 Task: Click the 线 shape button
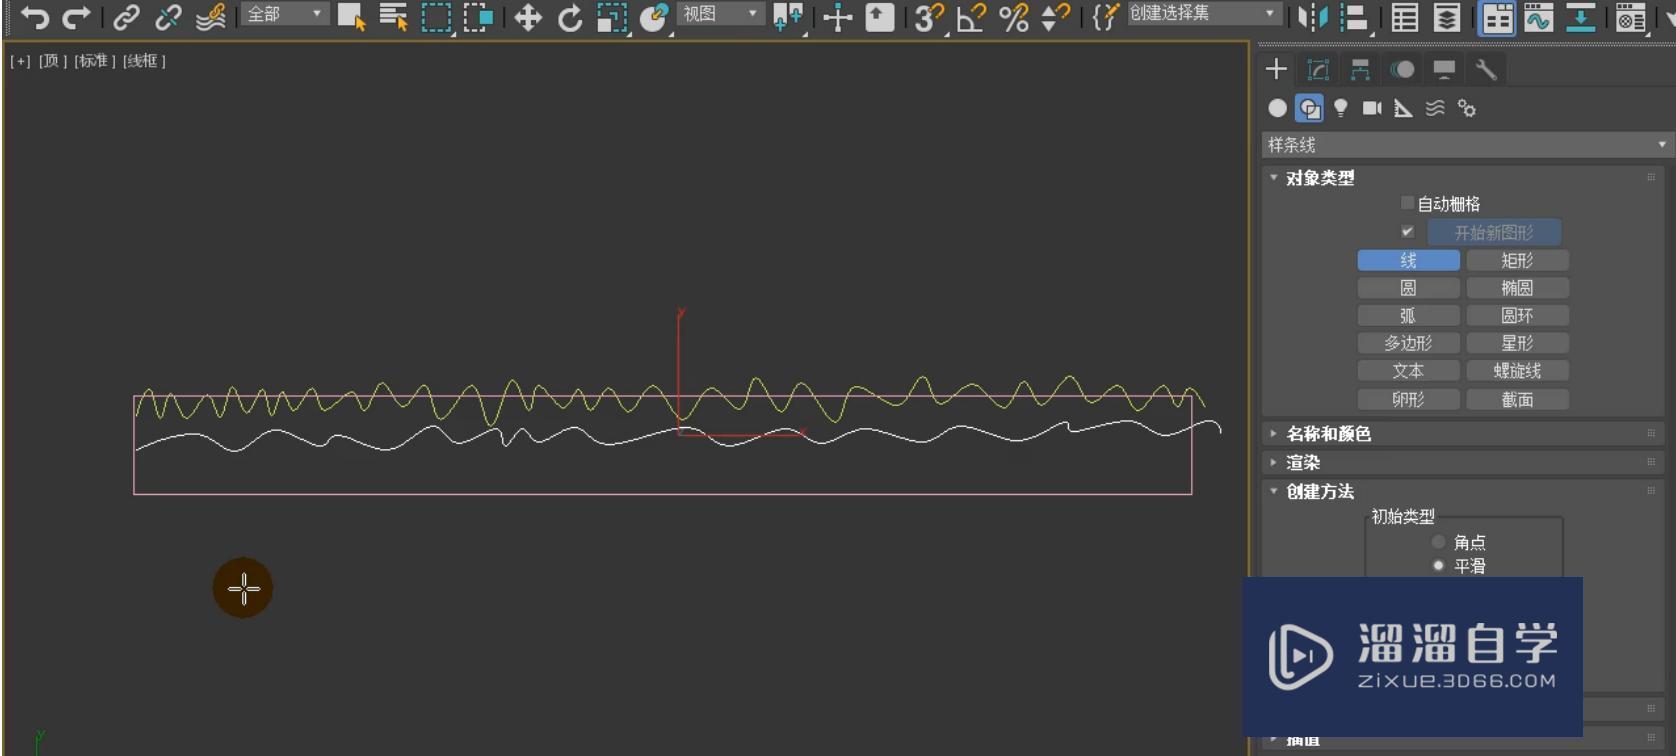[x=1408, y=260]
